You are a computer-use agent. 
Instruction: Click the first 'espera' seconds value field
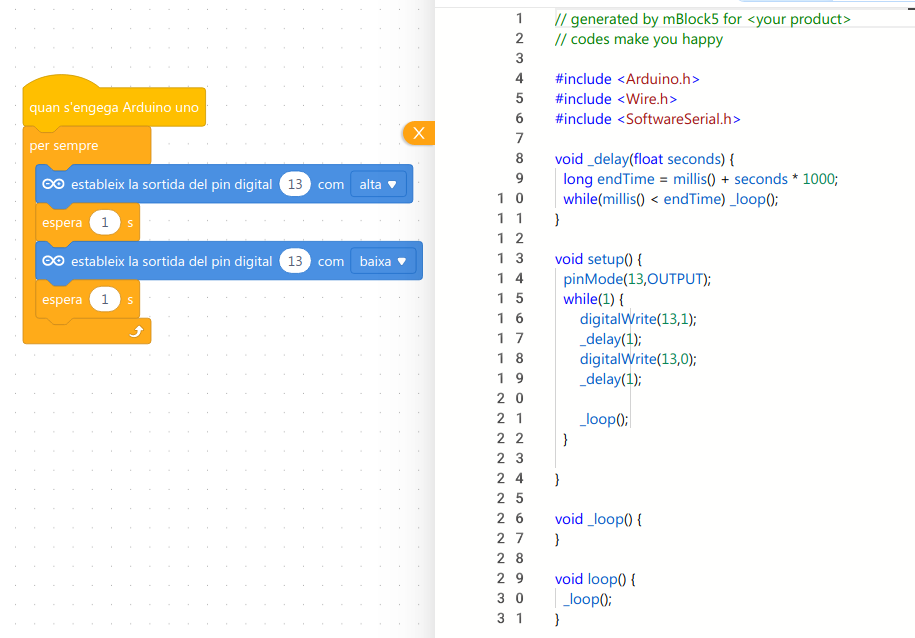104,223
